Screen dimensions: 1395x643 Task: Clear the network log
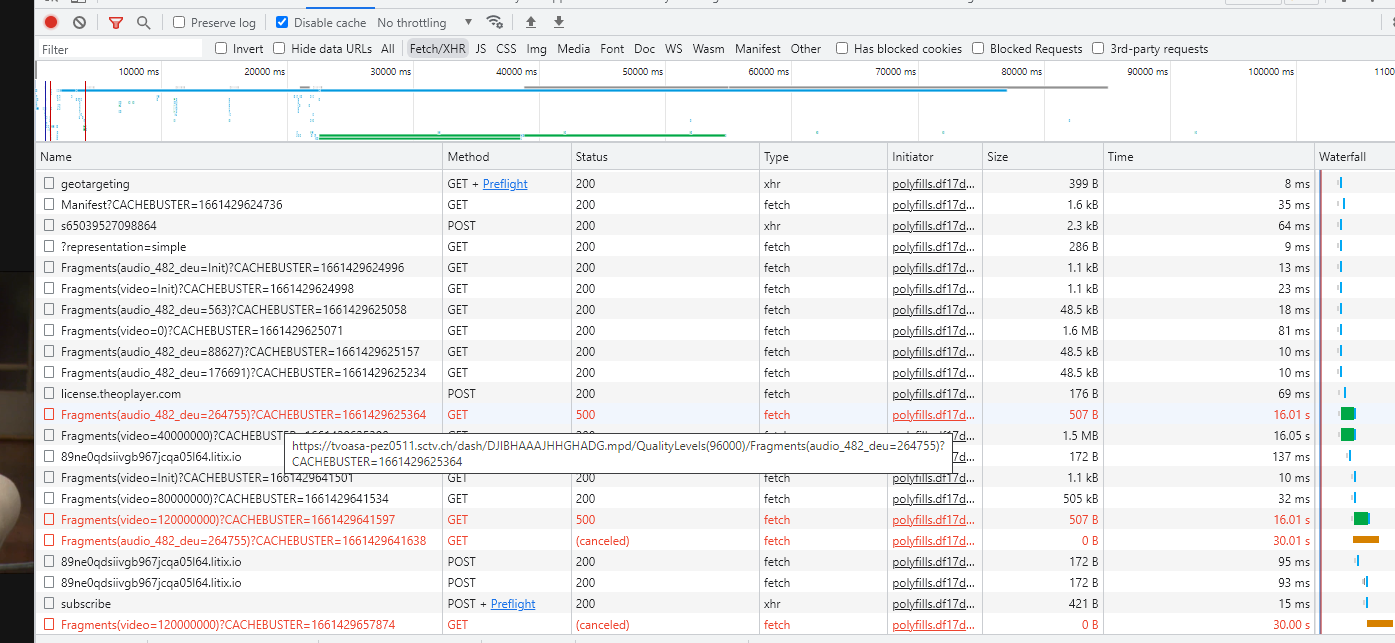coord(79,22)
